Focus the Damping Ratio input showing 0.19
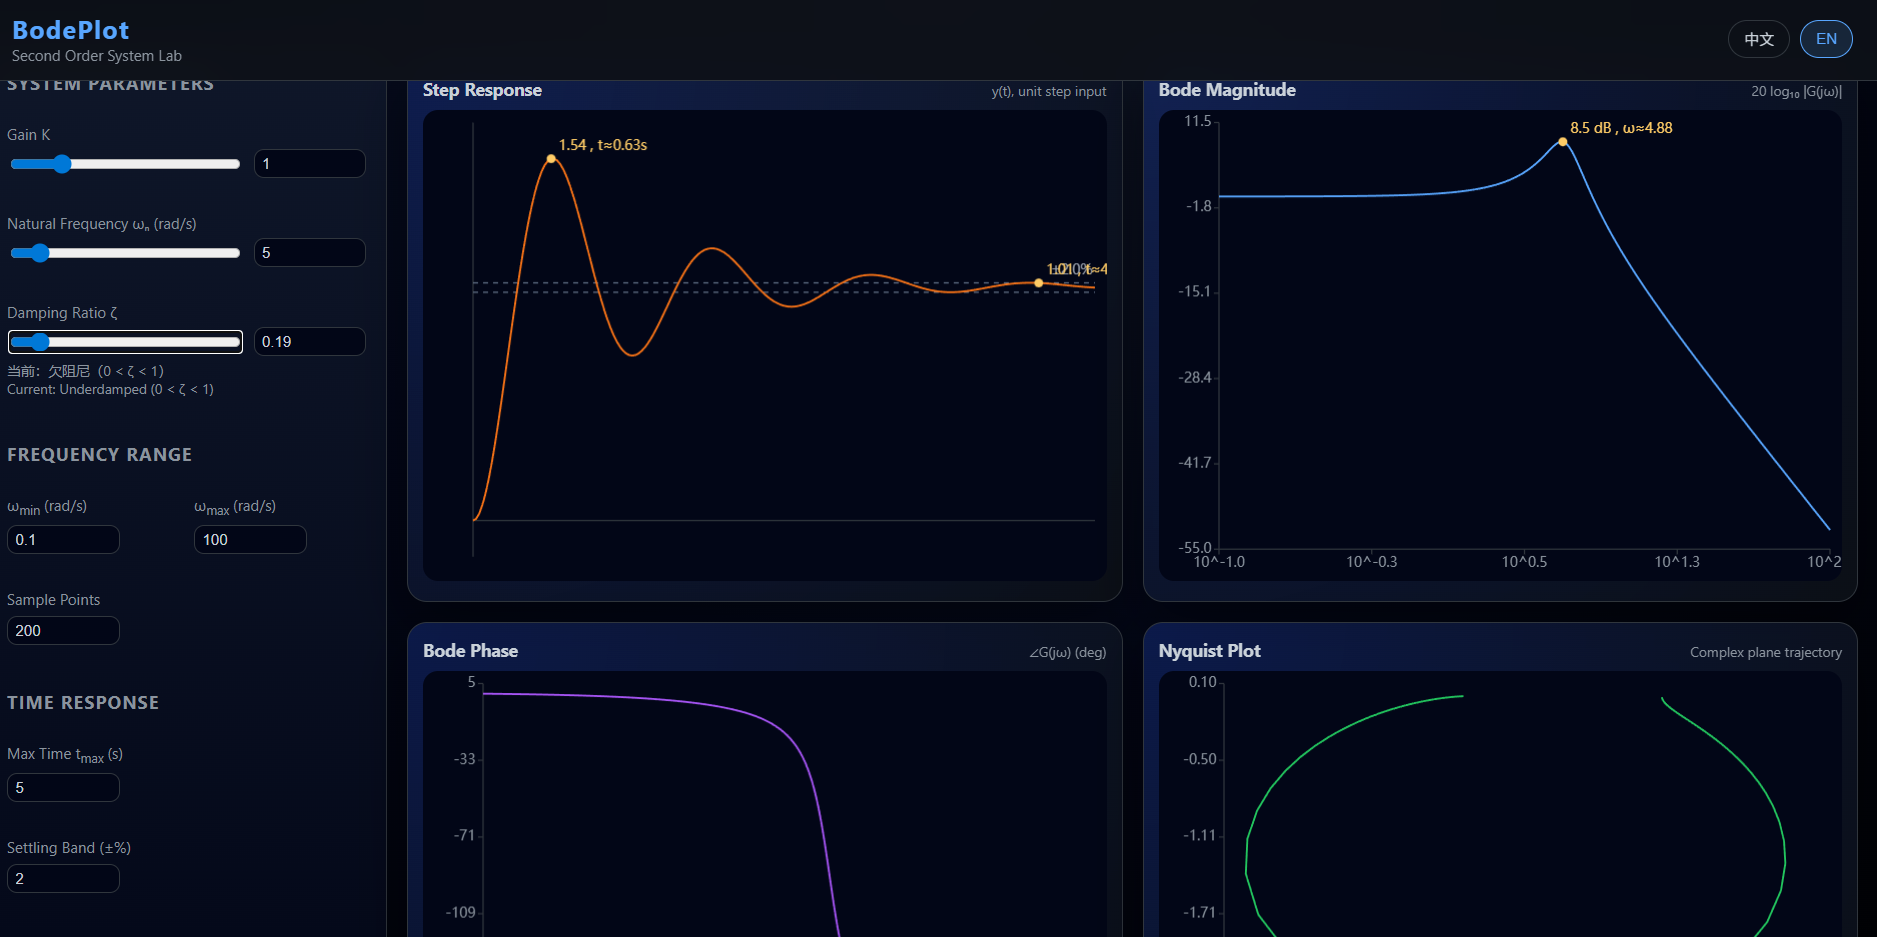 click(309, 341)
